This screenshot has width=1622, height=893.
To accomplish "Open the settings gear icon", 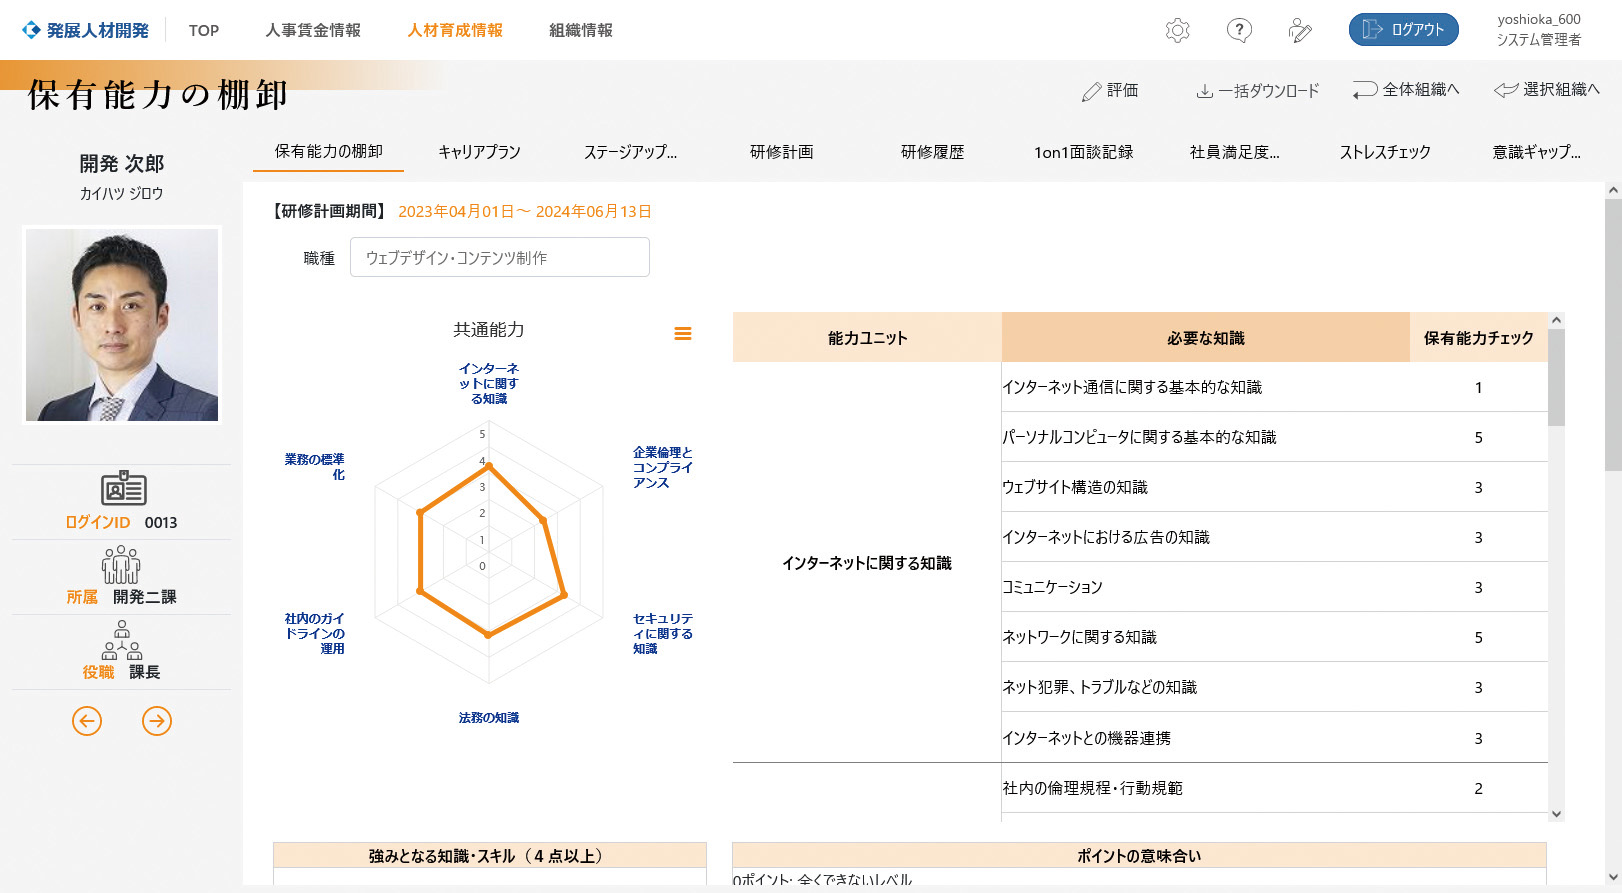I will pos(1177,30).
